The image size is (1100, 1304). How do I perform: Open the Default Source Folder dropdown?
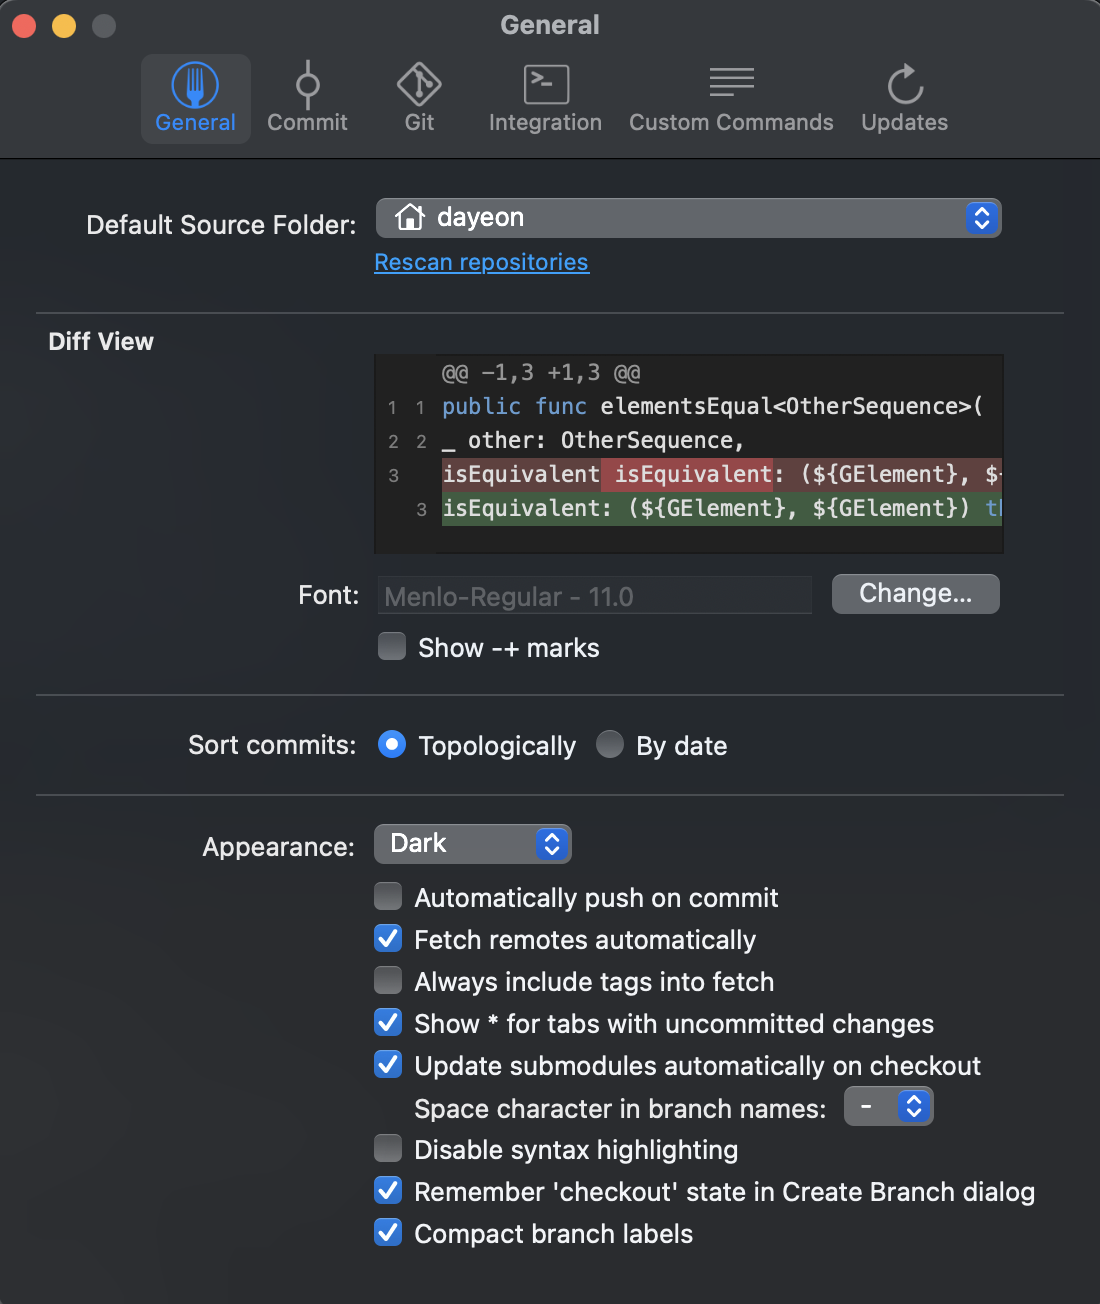[688, 217]
